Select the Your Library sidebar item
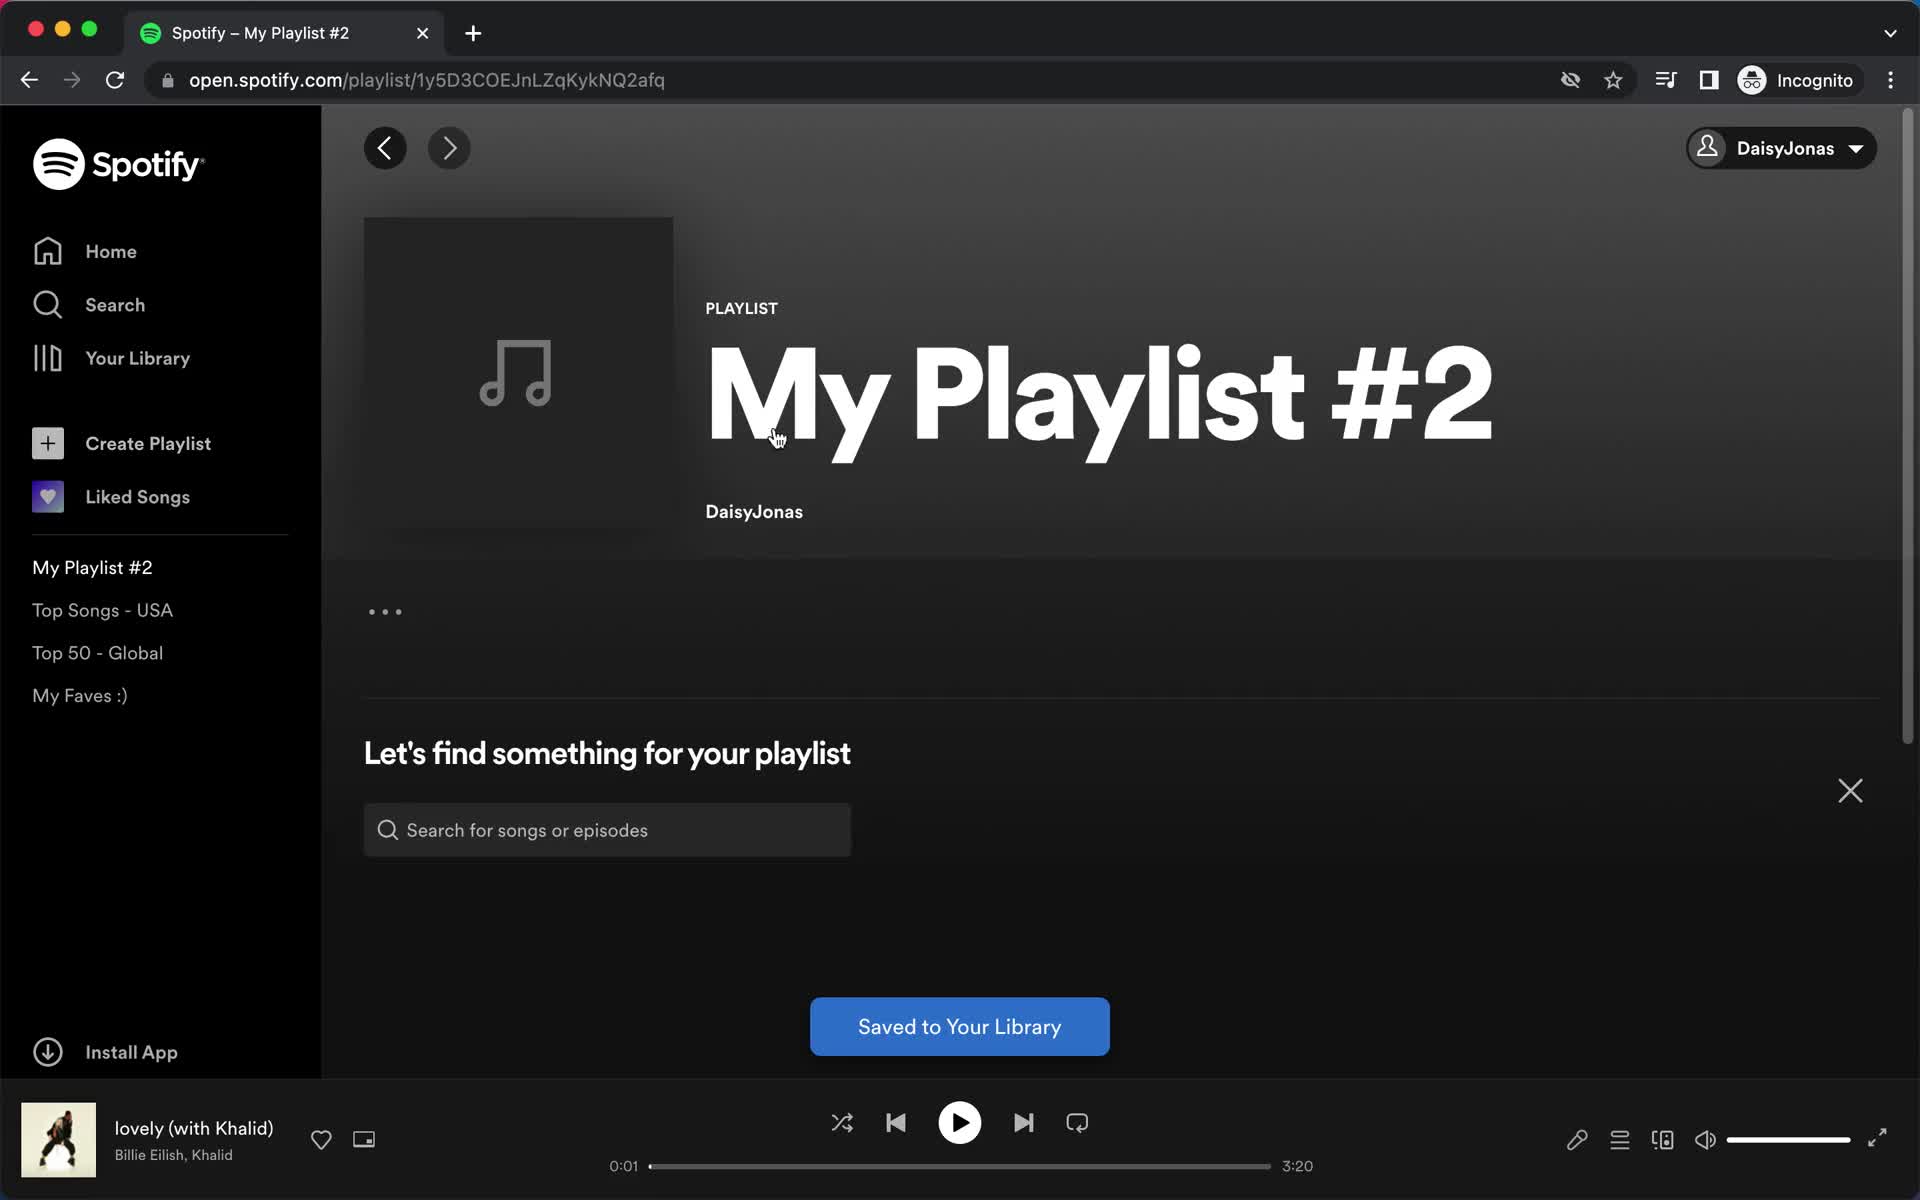The width and height of the screenshot is (1920, 1200). pyautogui.click(x=138, y=358)
